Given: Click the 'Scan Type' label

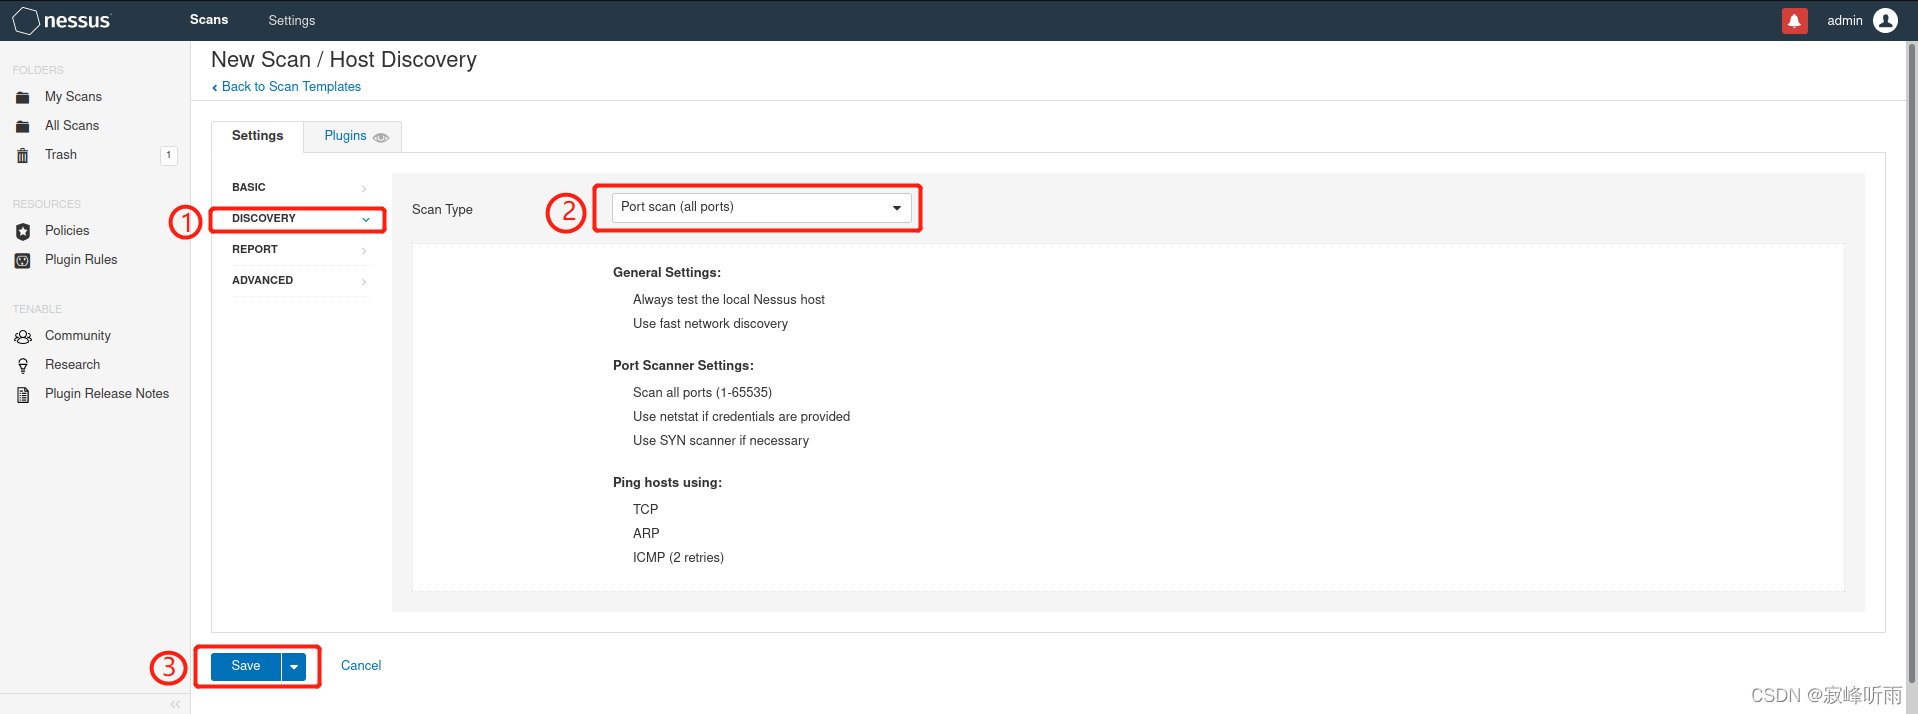Looking at the screenshot, I should click(442, 210).
